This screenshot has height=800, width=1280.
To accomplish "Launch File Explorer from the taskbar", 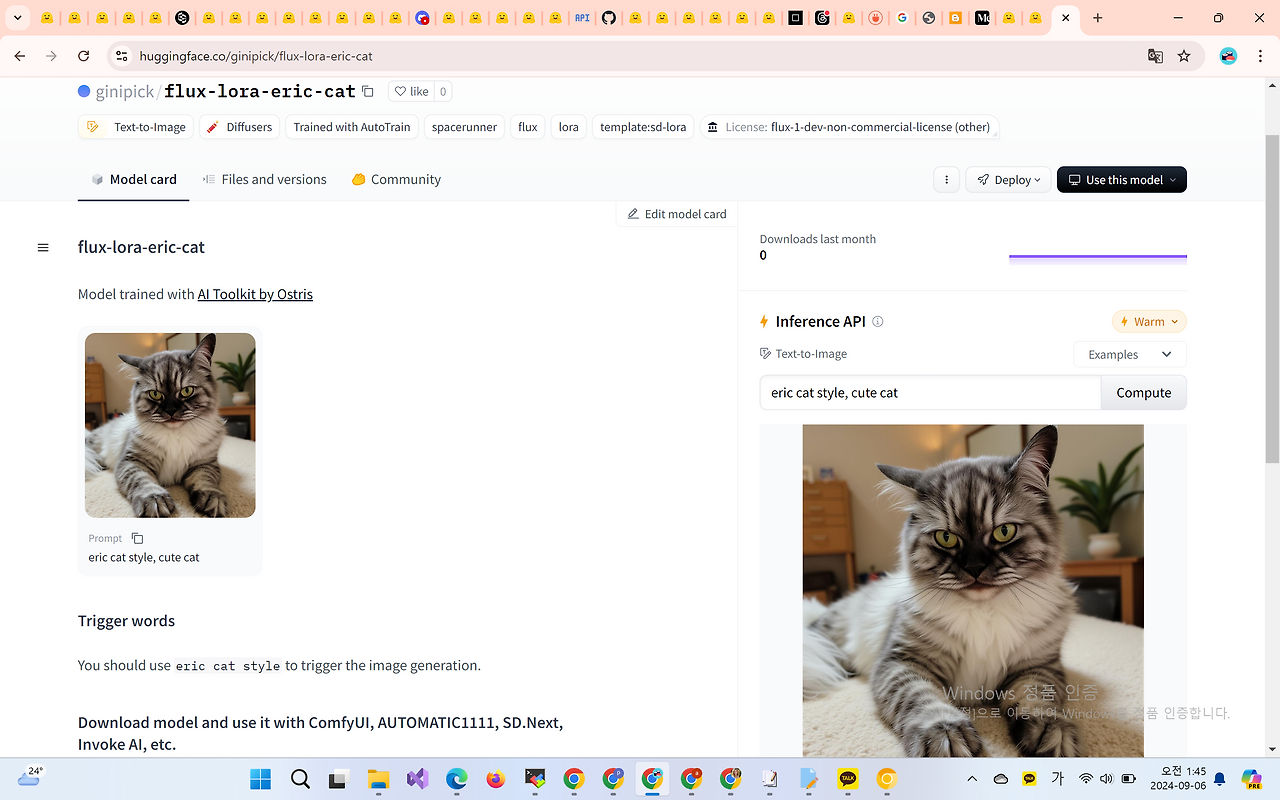I will coord(378,779).
